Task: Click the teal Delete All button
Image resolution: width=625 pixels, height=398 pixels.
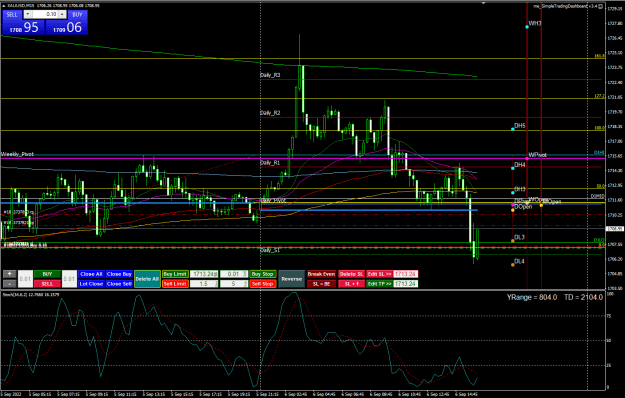Action: pyautogui.click(x=147, y=279)
